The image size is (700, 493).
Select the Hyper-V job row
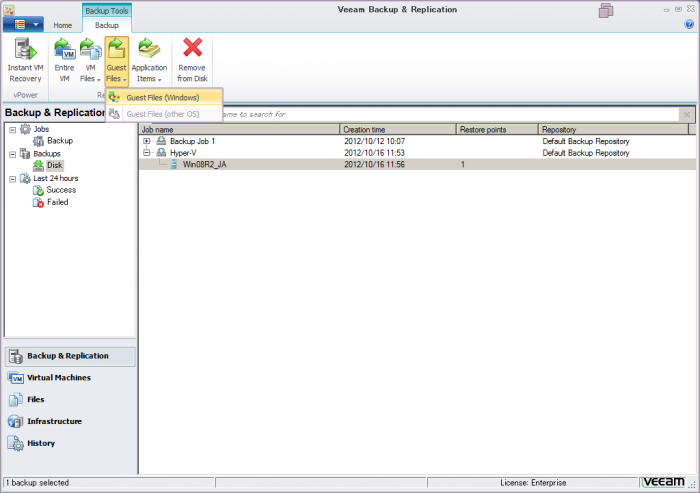(x=417, y=153)
